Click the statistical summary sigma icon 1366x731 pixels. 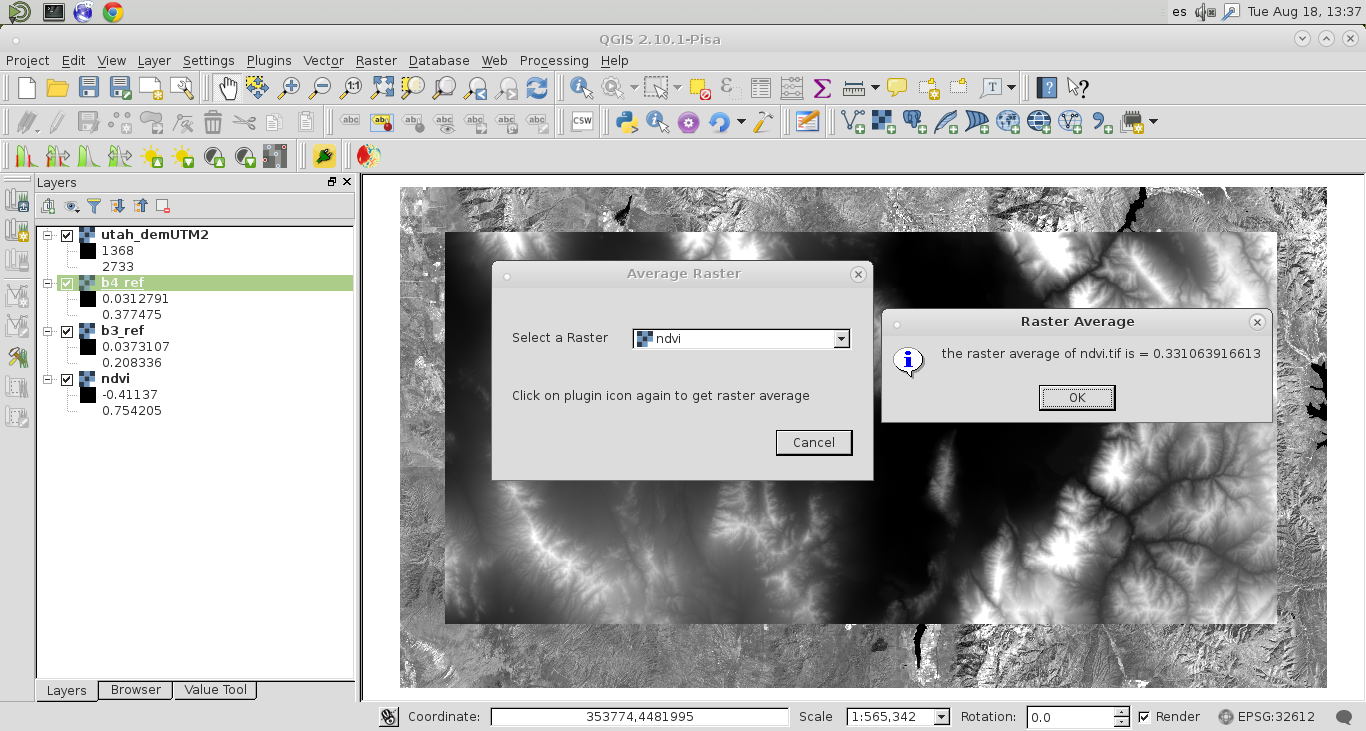pyautogui.click(x=823, y=88)
